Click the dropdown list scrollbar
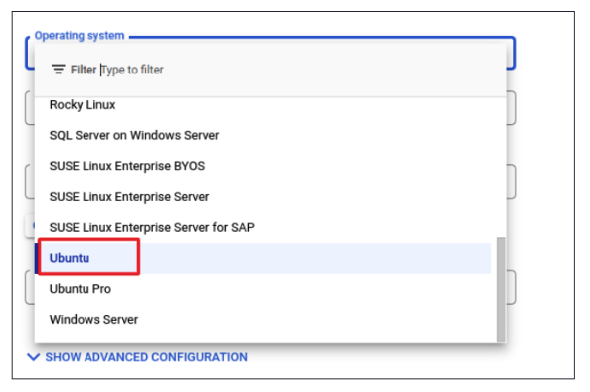This screenshot has width=590, height=392. click(501, 290)
